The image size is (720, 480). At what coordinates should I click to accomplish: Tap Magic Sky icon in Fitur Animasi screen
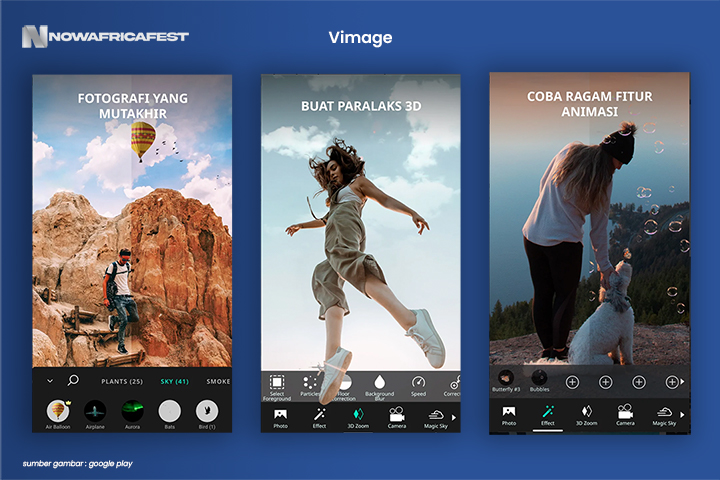pyautogui.click(x=664, y=412)
